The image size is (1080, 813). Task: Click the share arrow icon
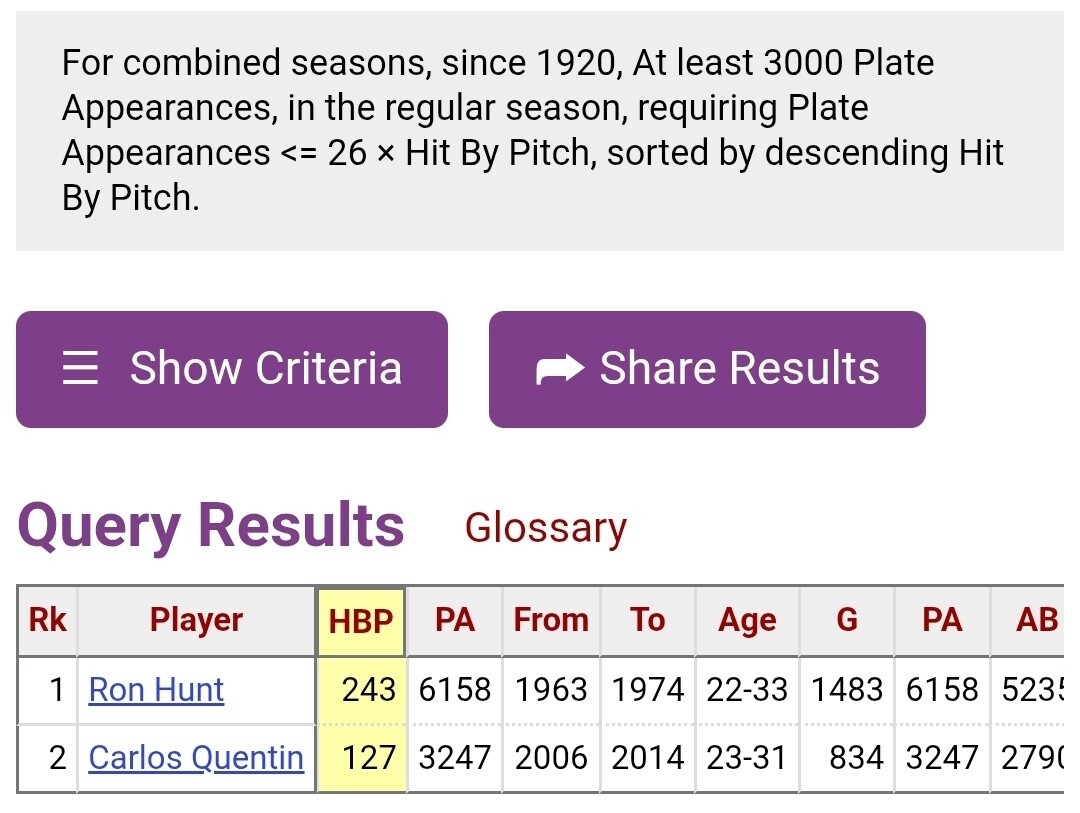click(x=560, y=370)
